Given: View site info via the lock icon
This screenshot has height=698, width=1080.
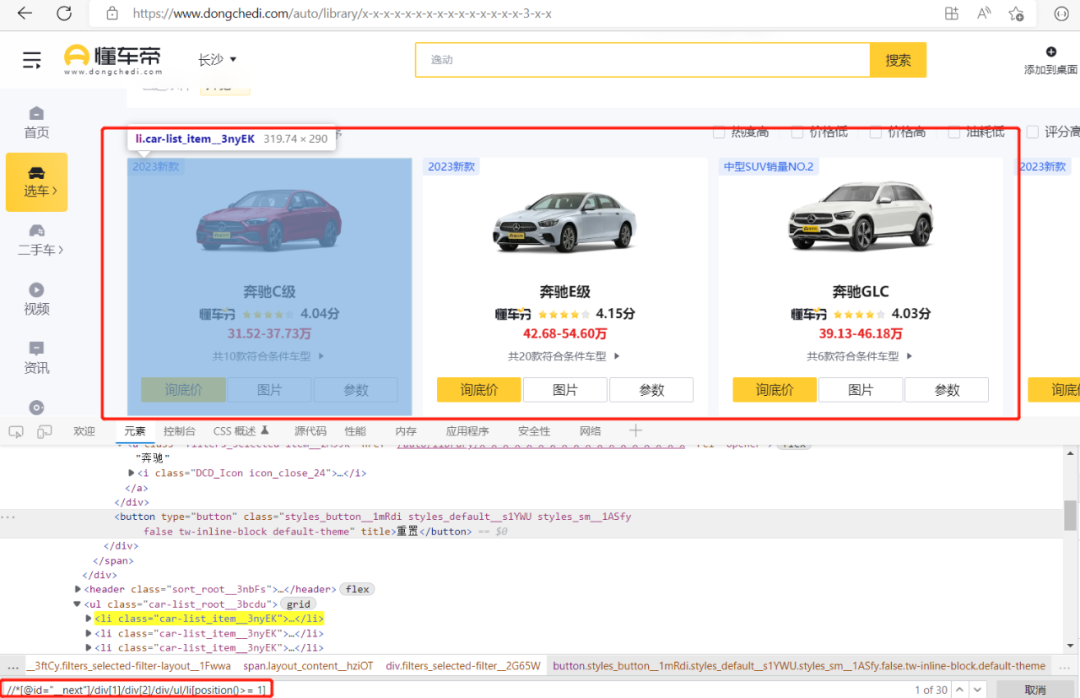Looking at the screenshot, I should pyautogui.click(x=112, y=13).
